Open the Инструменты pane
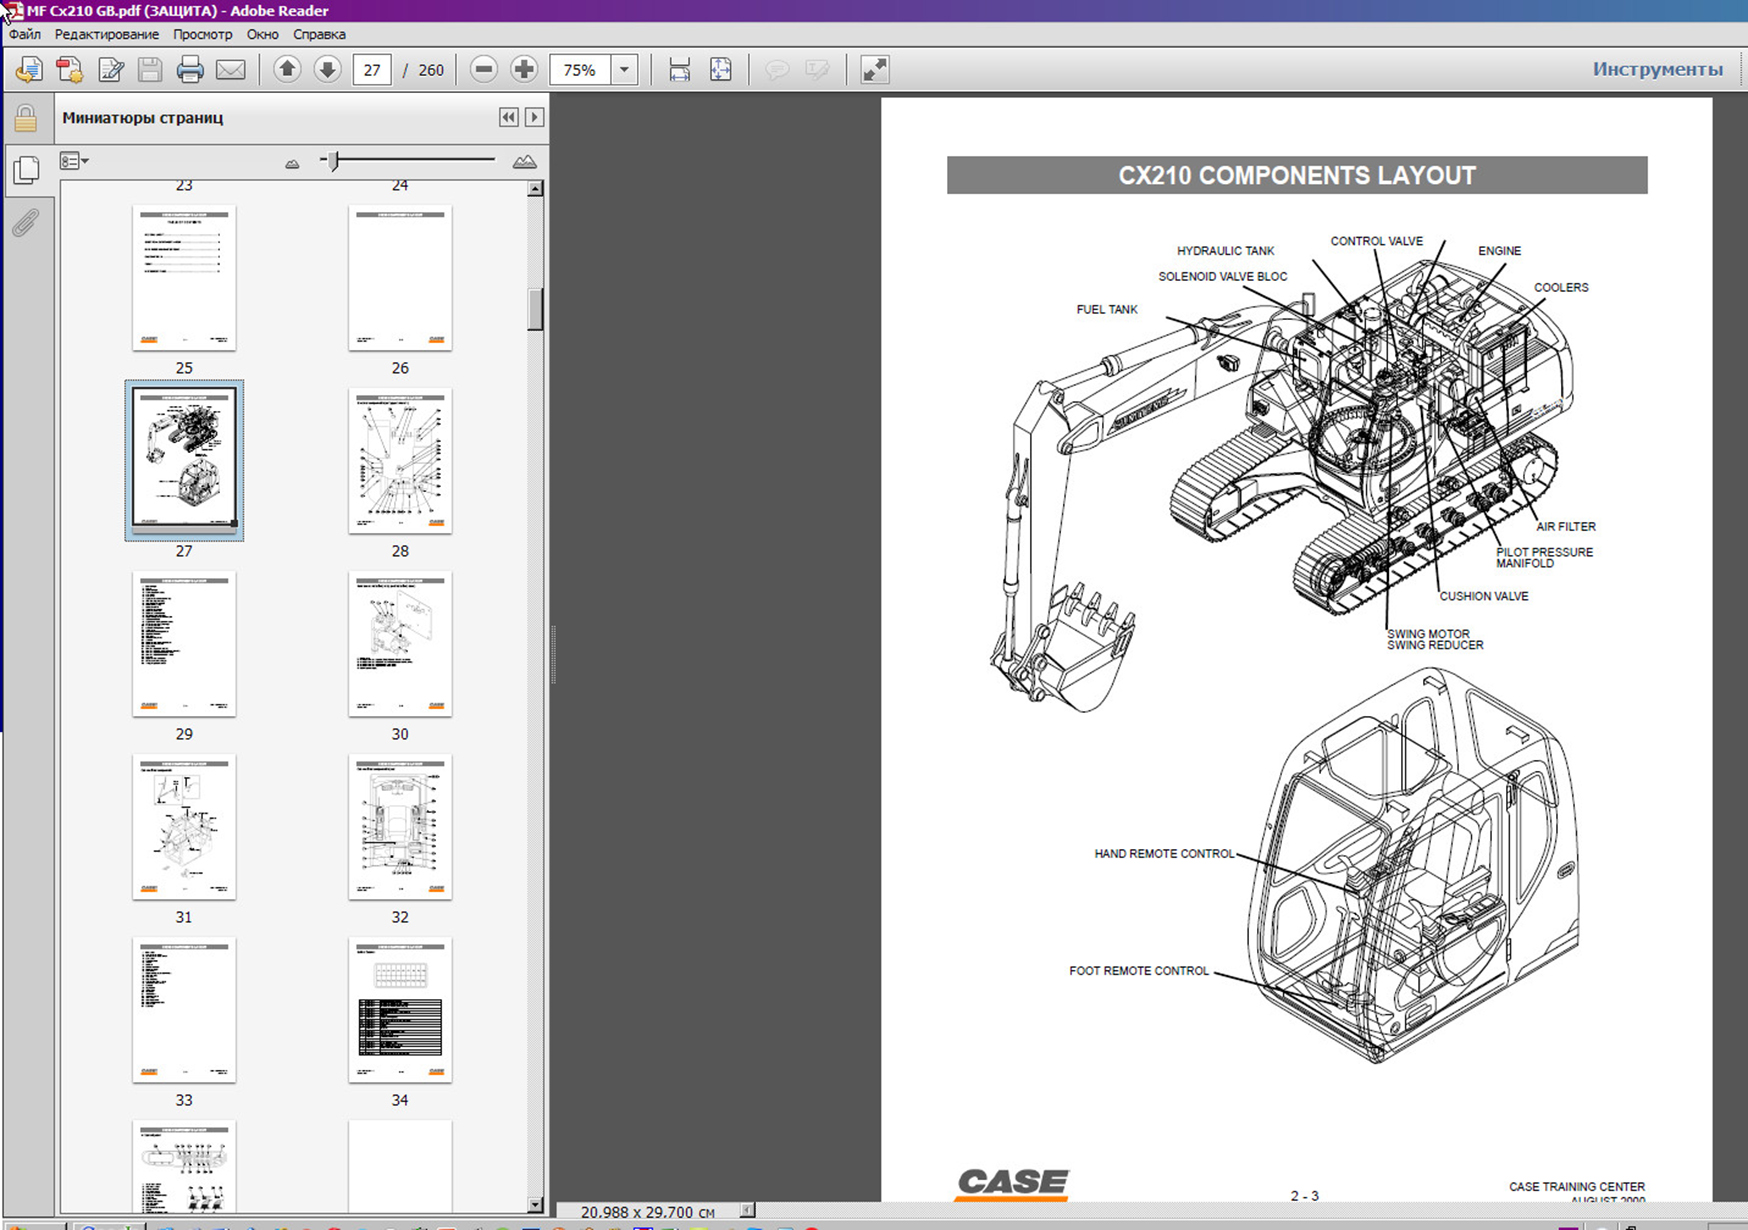 (1657, 69)
